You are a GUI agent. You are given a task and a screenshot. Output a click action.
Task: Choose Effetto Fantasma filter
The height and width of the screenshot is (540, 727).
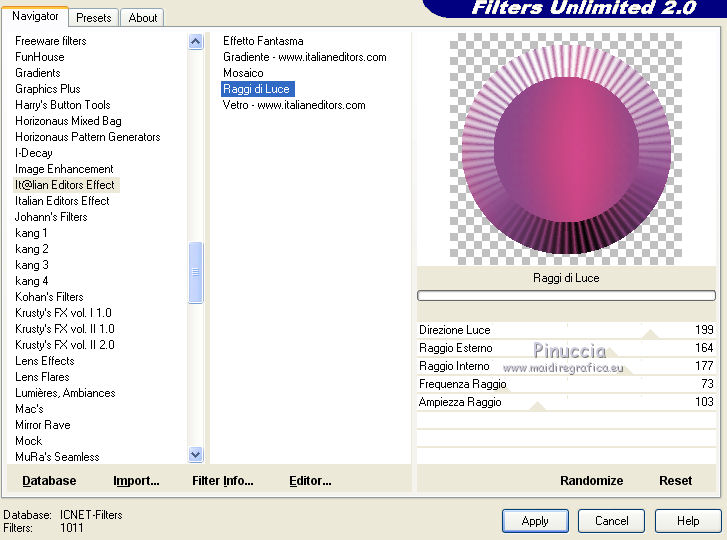263,41
